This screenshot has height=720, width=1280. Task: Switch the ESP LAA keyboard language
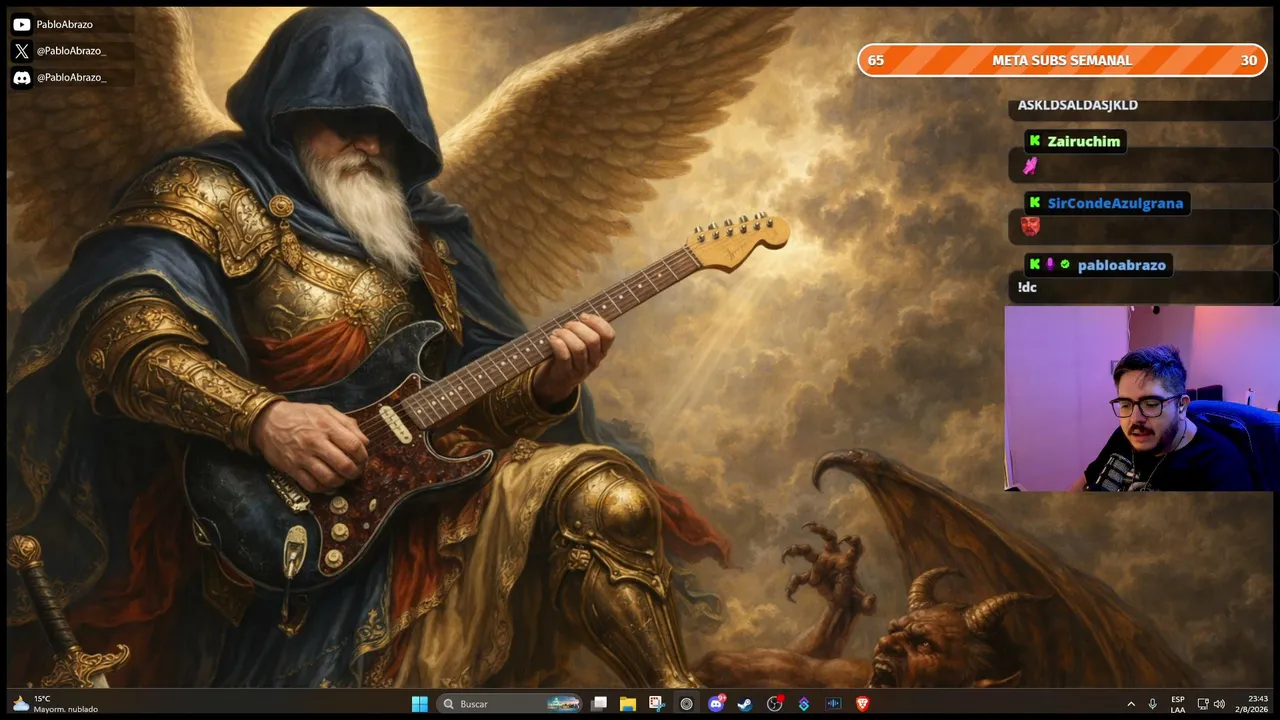(1178, 704)
